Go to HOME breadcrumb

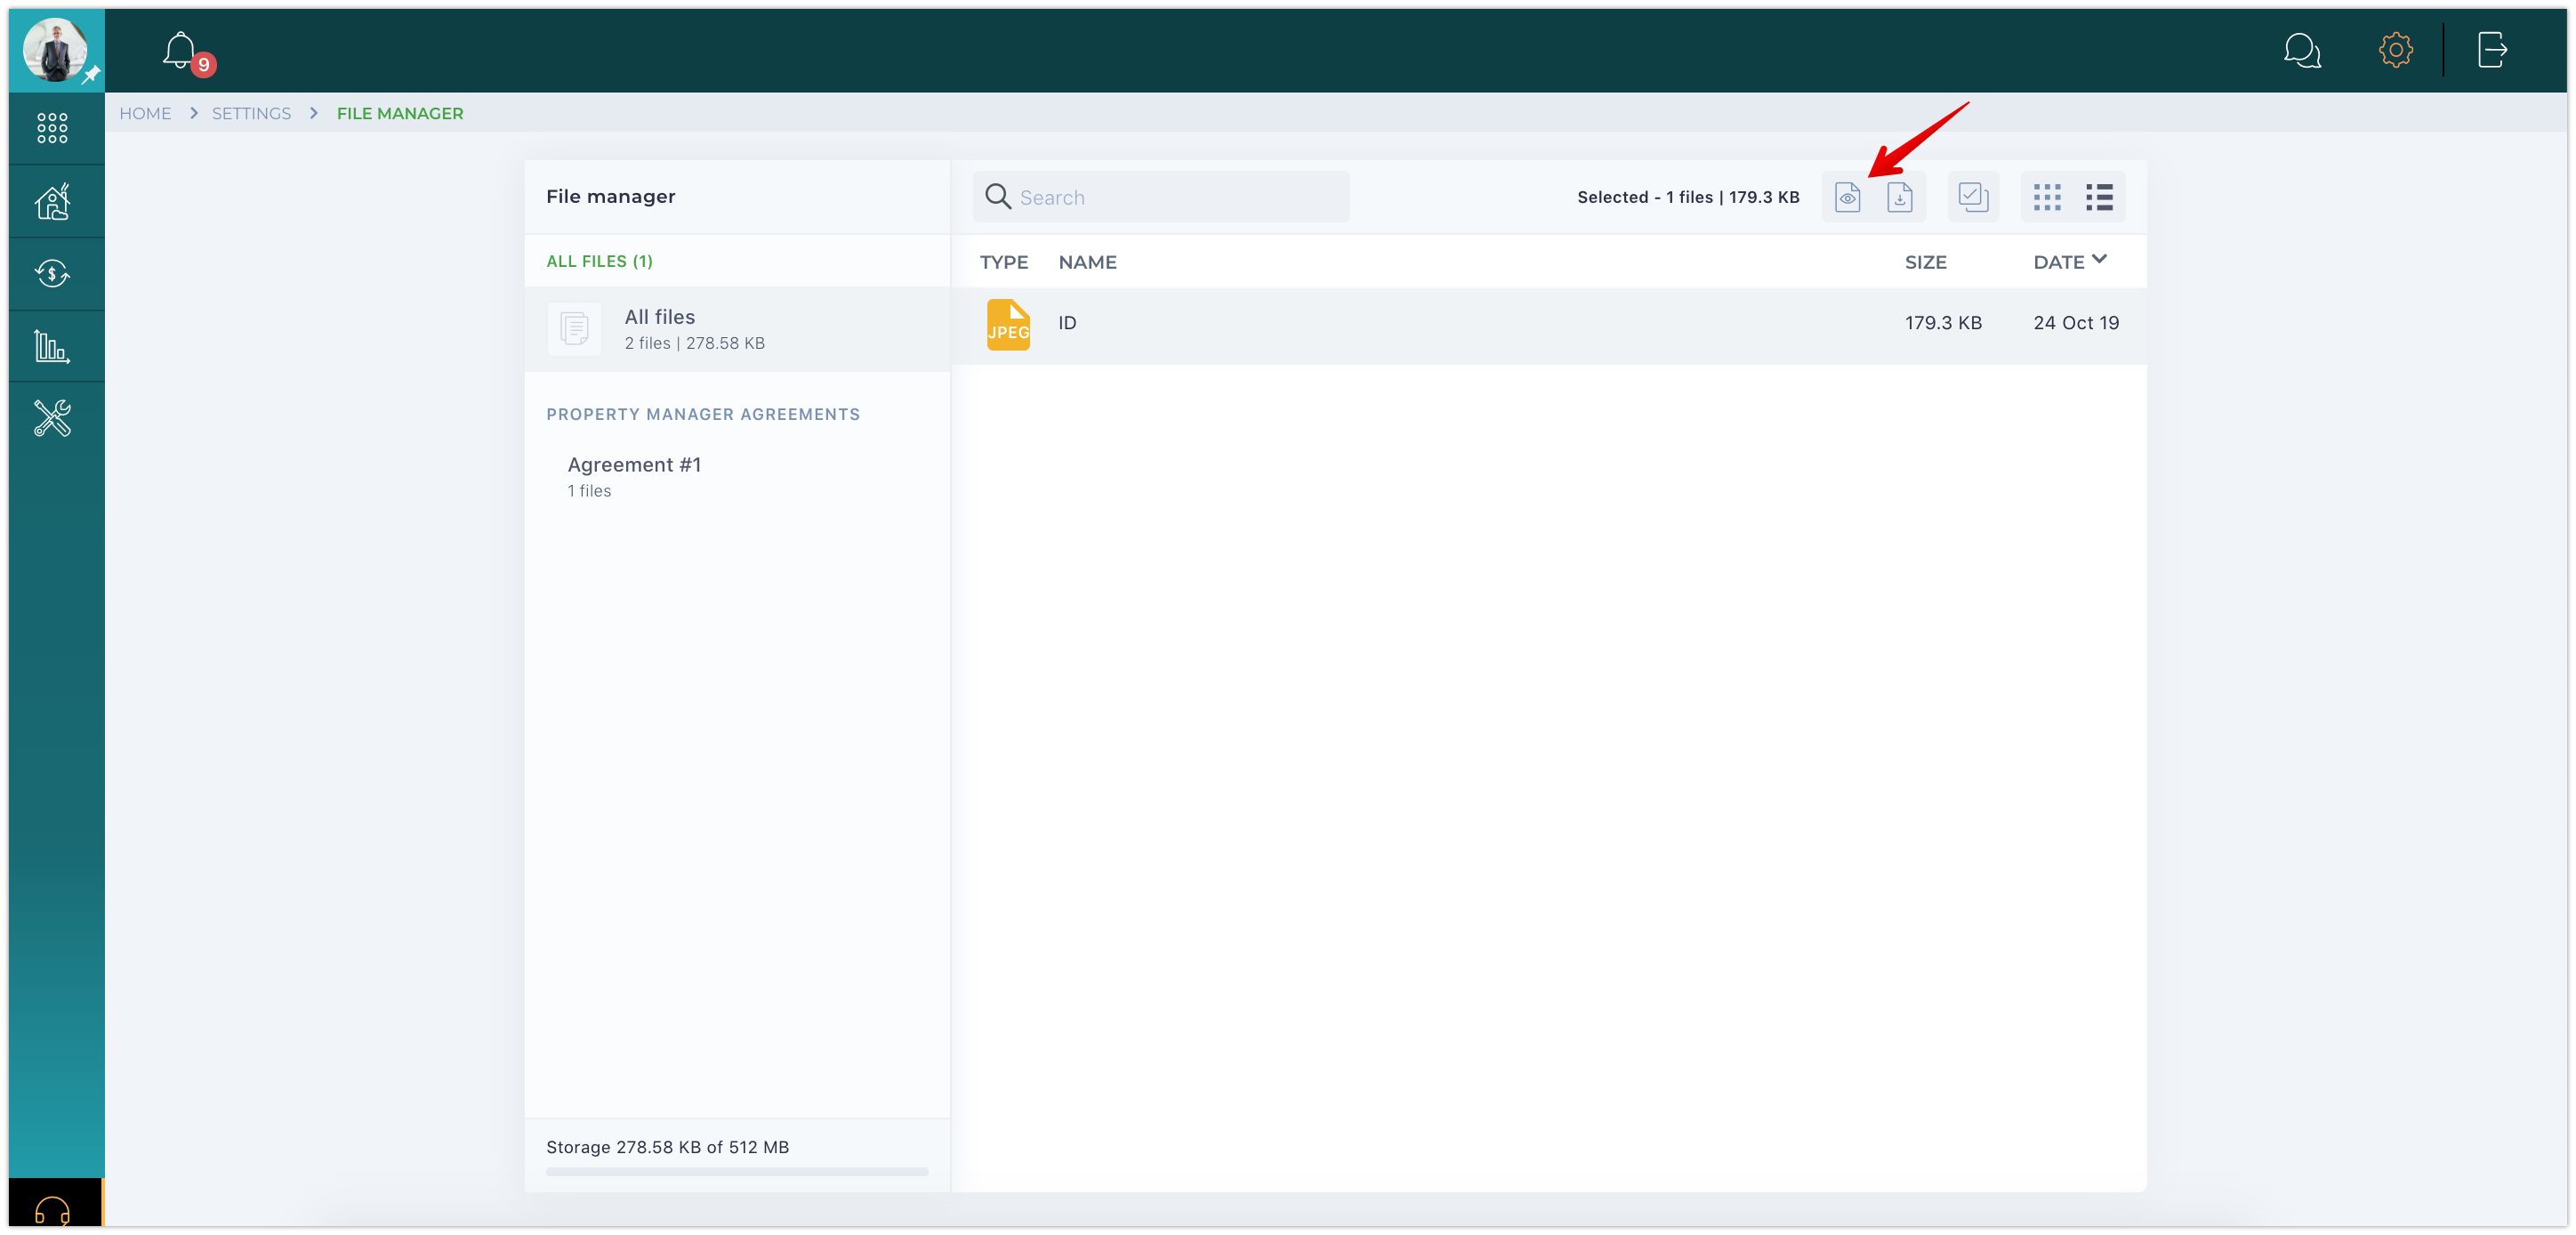[x=145, y=114]
